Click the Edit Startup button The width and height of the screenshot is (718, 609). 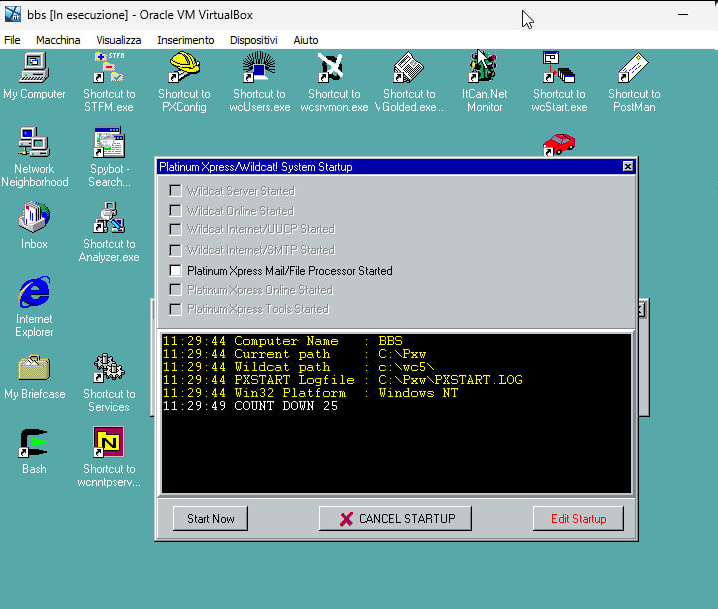click(x=578, y=519)
